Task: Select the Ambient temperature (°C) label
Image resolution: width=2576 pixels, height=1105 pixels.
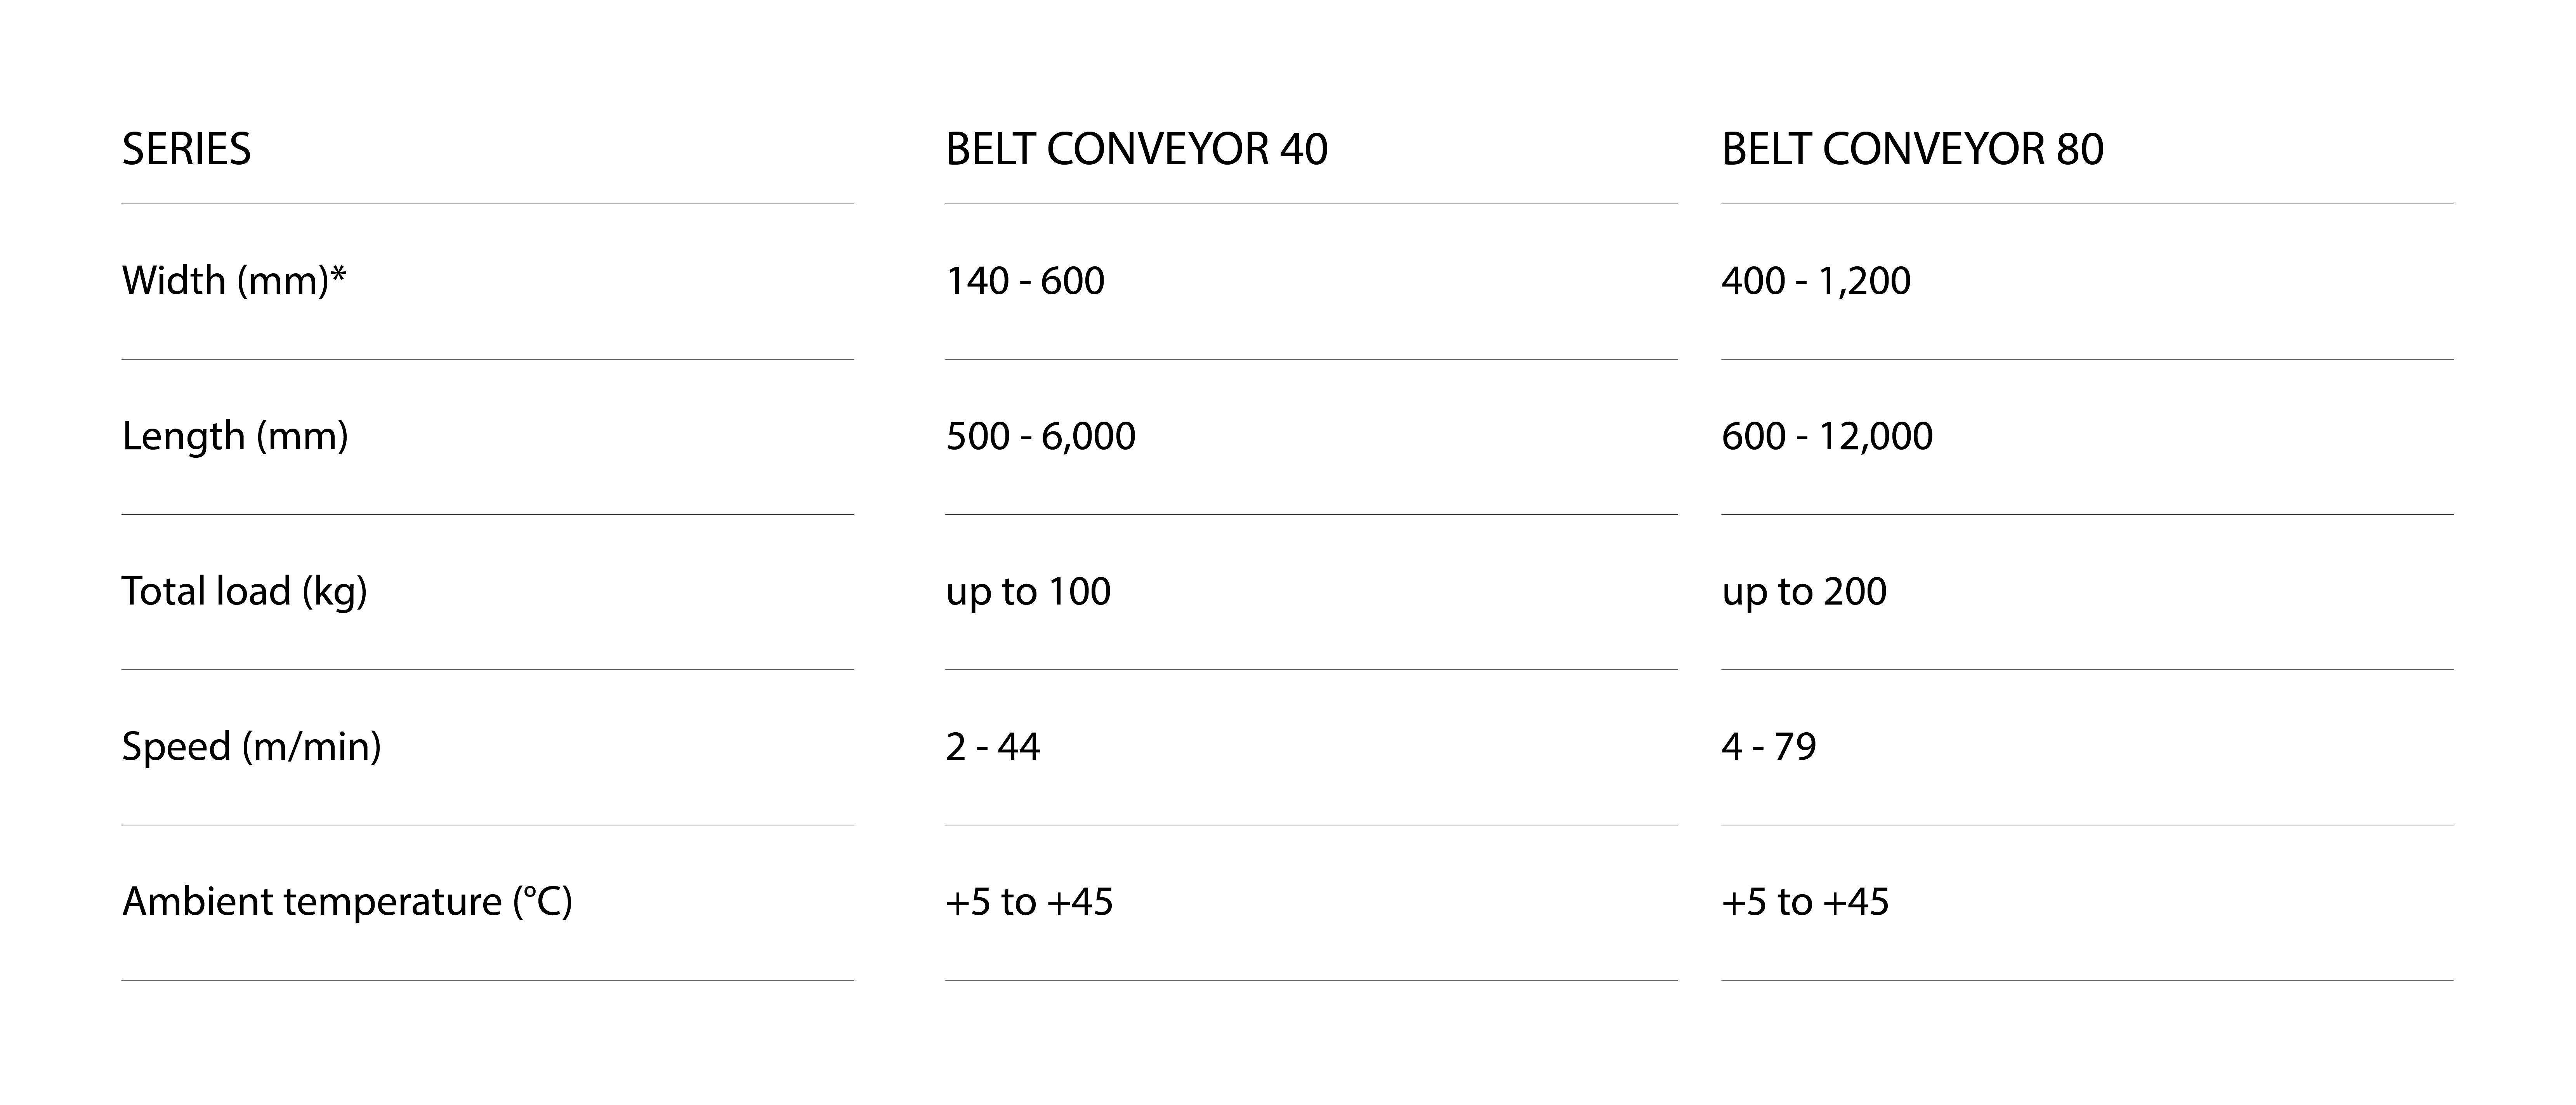Action: 347,902
